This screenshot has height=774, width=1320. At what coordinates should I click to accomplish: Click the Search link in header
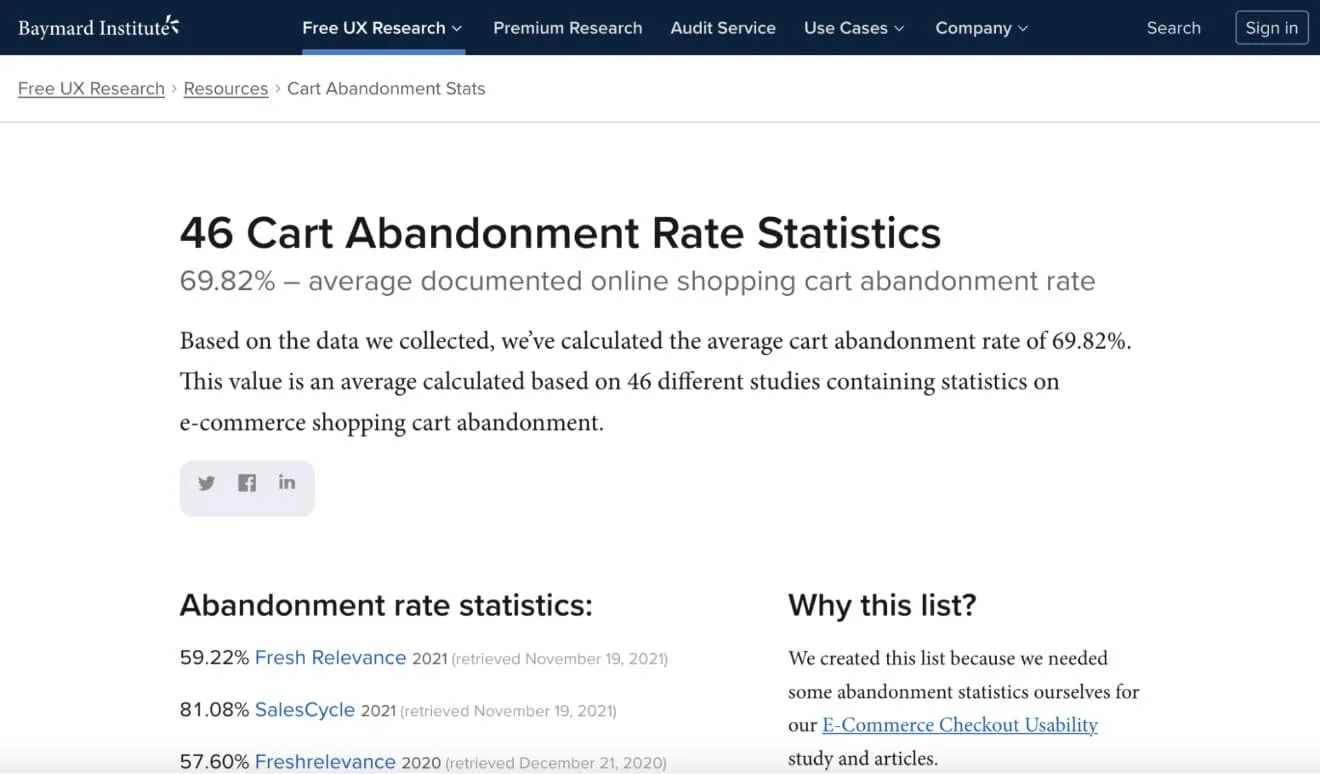[1173, 28]
